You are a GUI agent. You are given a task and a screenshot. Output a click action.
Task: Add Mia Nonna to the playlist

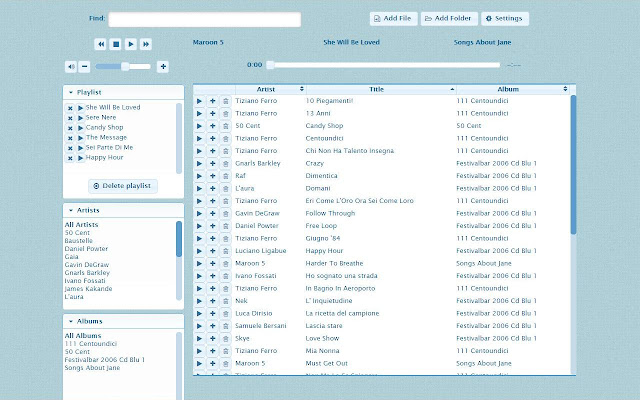(x=212, y=351)
